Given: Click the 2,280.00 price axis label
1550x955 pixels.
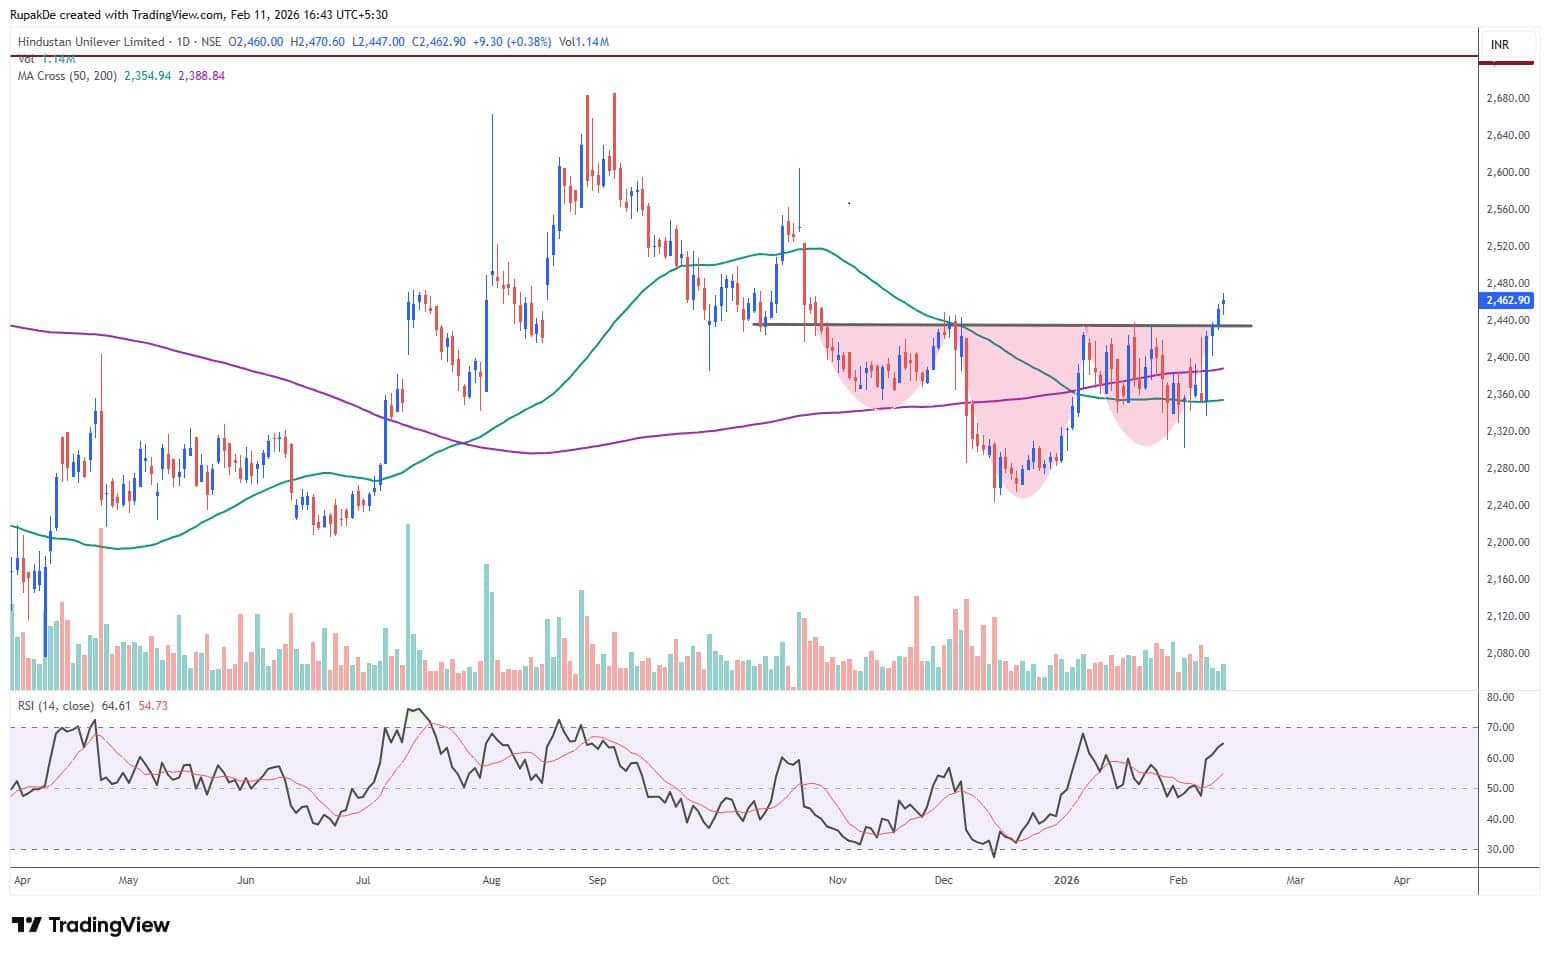Looking at the screenshot, I should 1508,468.
